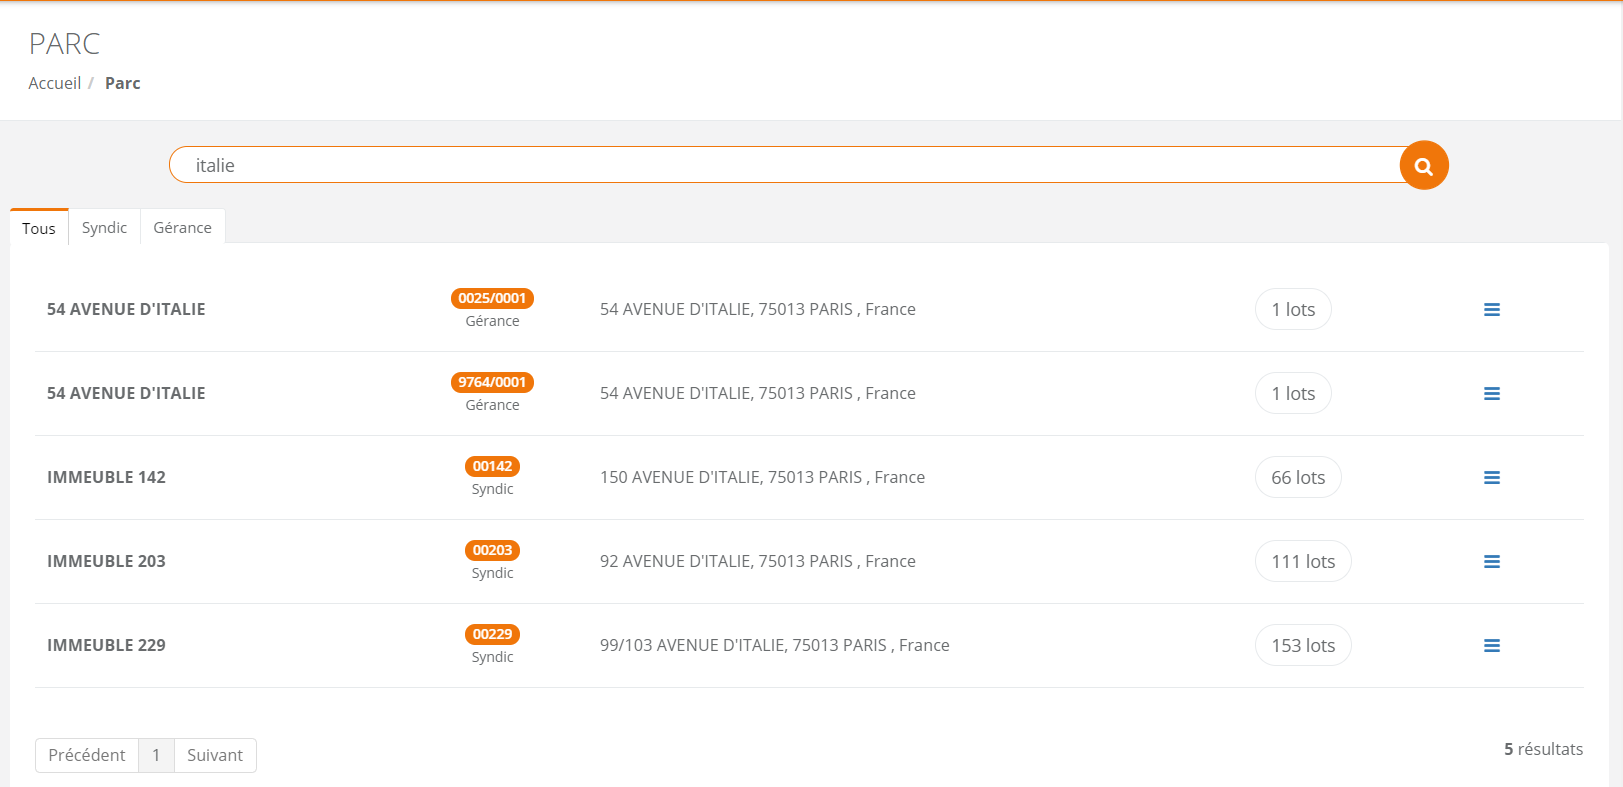The width and height of the screenshot is (1623, 787).
Task: Open hamburger menu for IMMEUBLE 229
Action: tap(1492, 646)
